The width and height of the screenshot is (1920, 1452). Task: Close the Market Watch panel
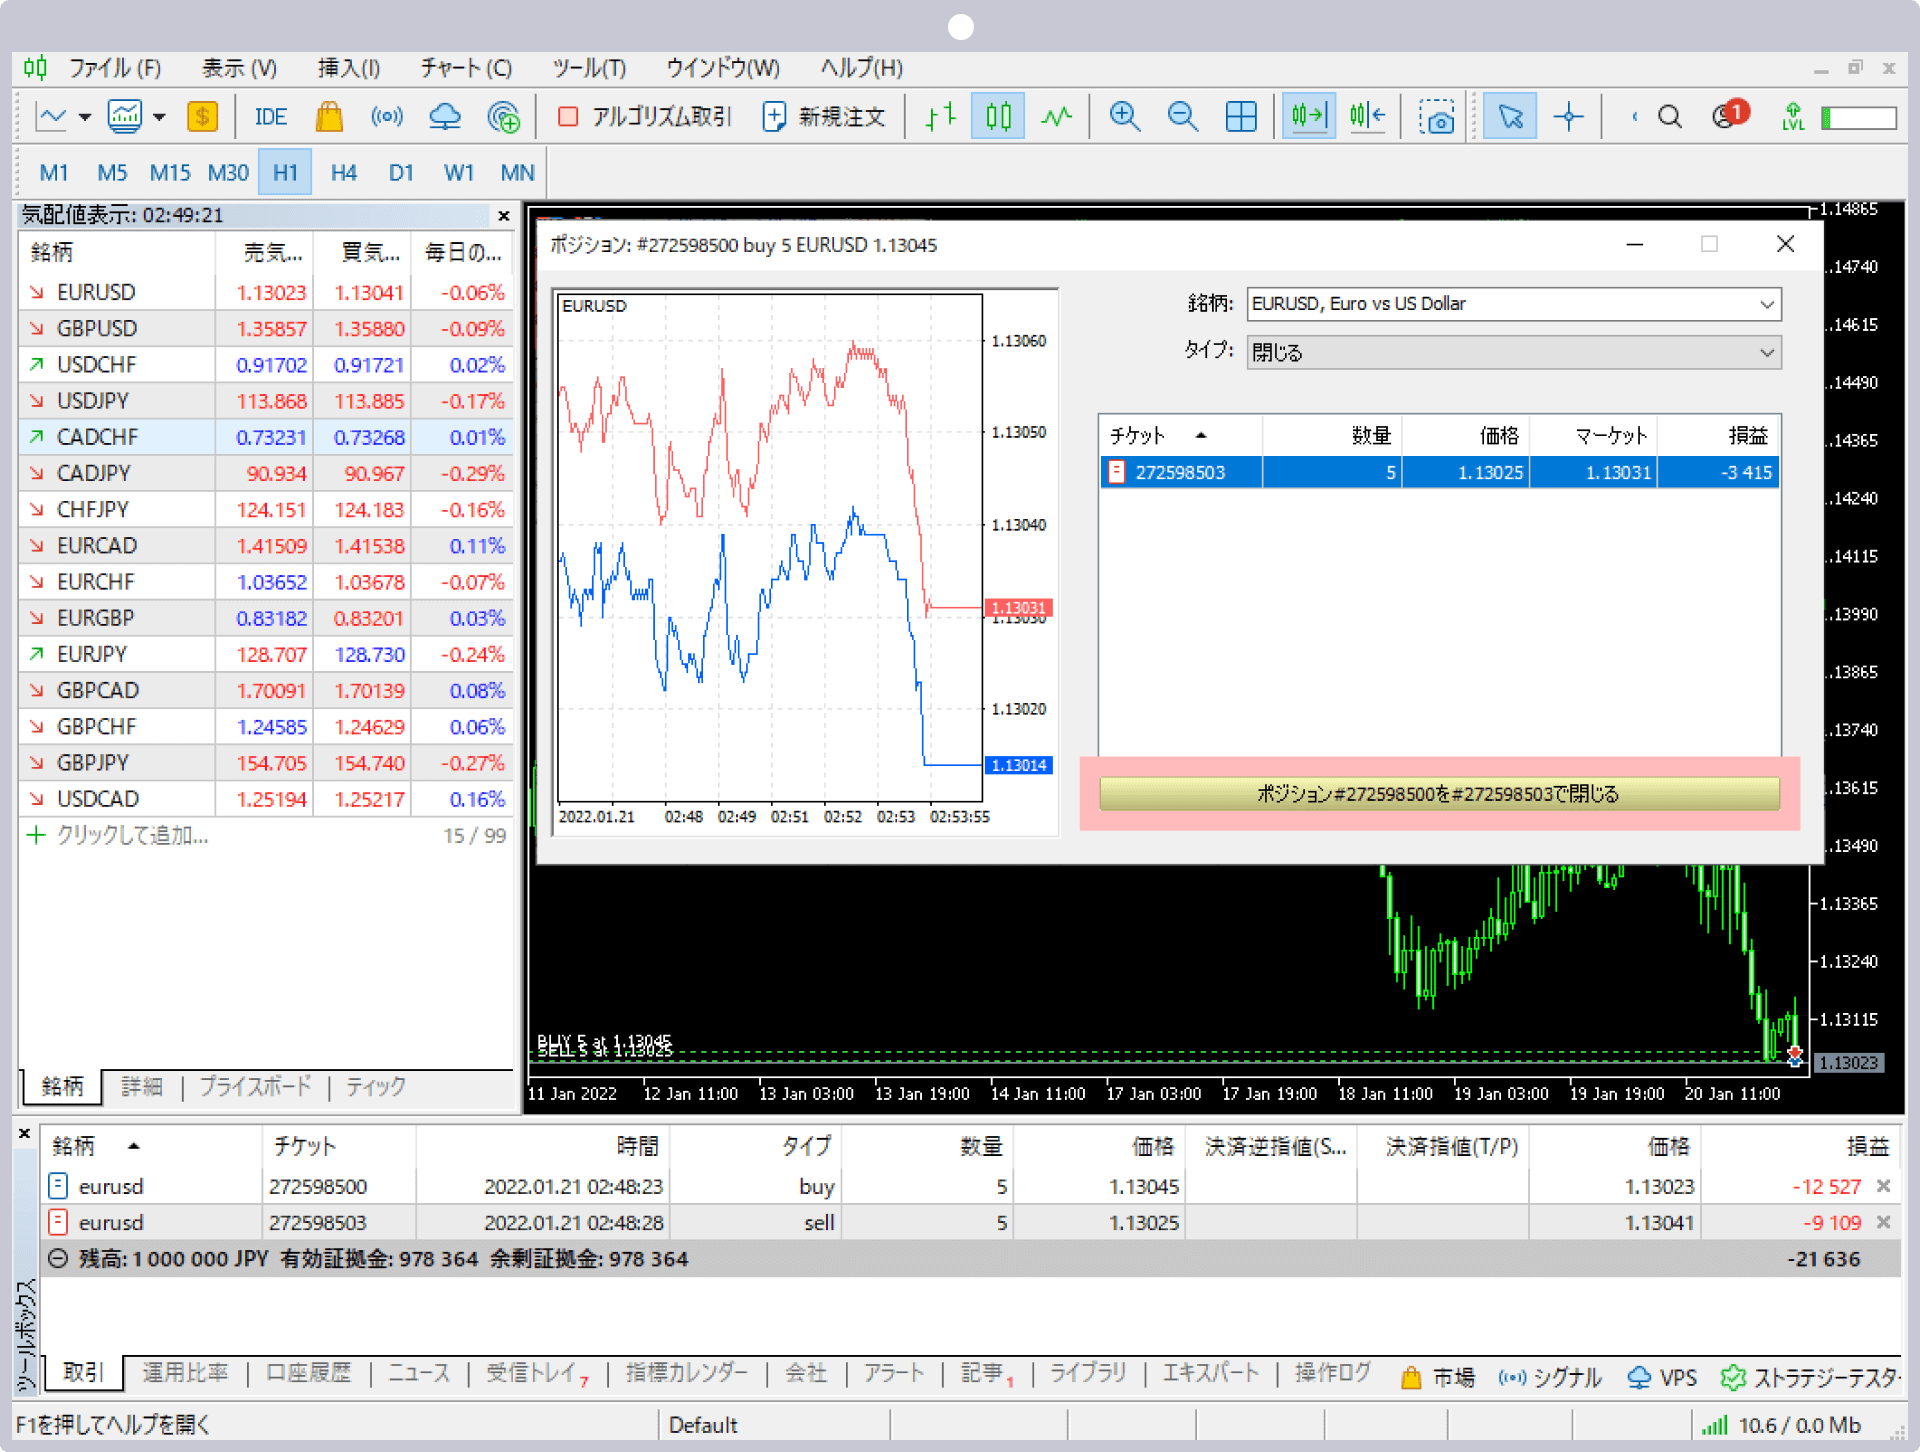pos(504,216)
